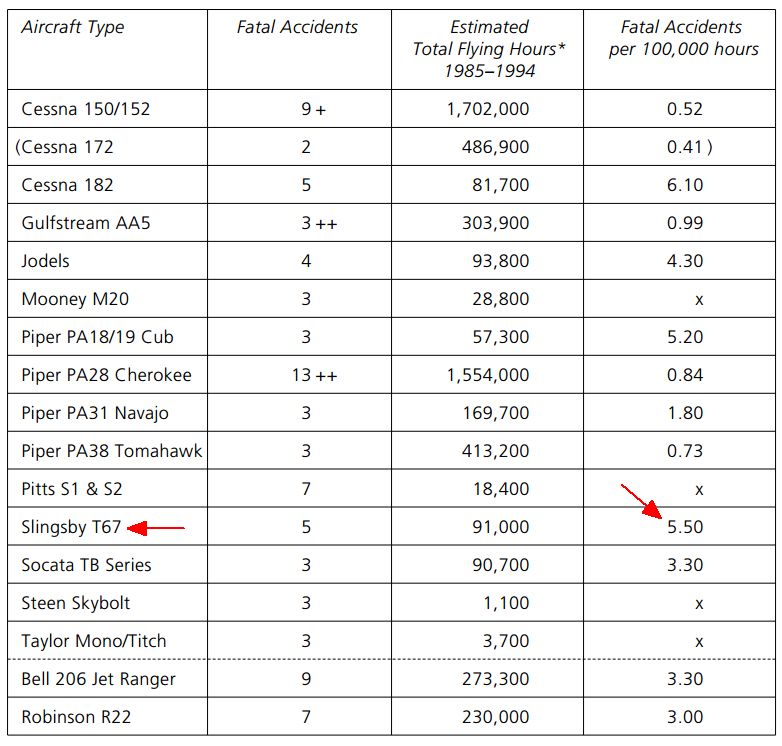
Task: Select the Gulfstream AA5 aircraft name
Action: pos(86,223)
